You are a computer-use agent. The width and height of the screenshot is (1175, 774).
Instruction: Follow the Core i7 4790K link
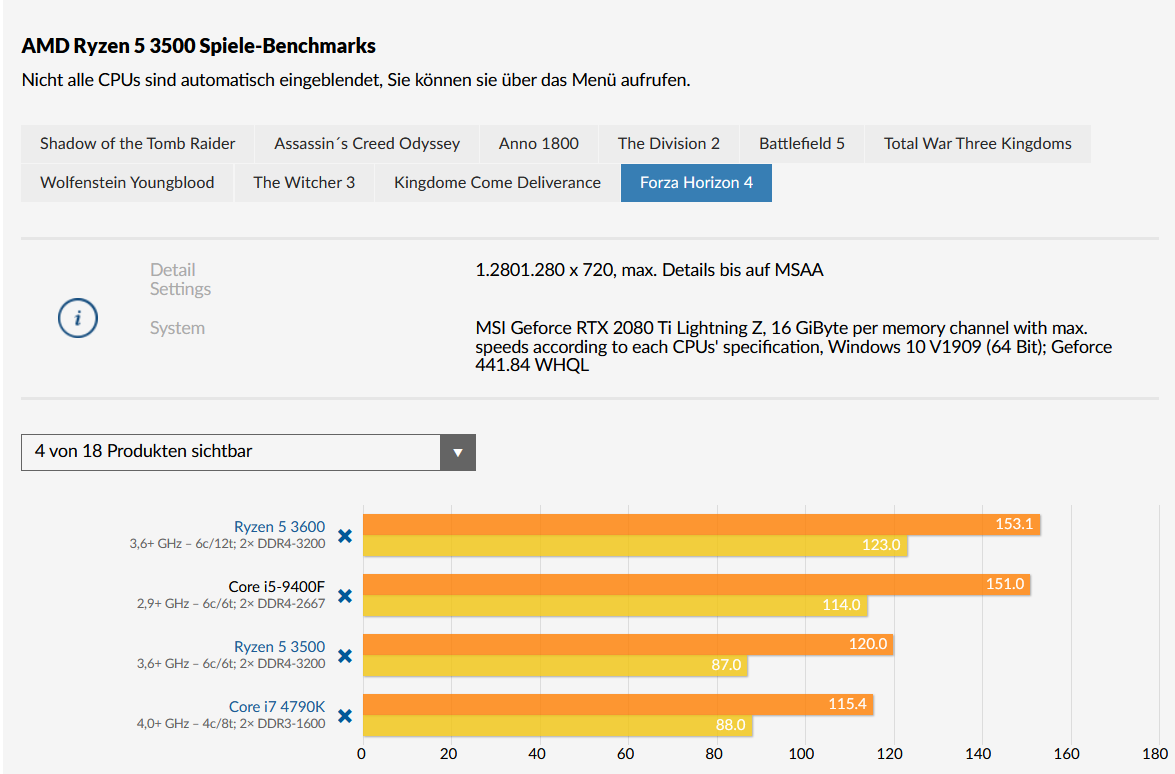coord(277,707)
